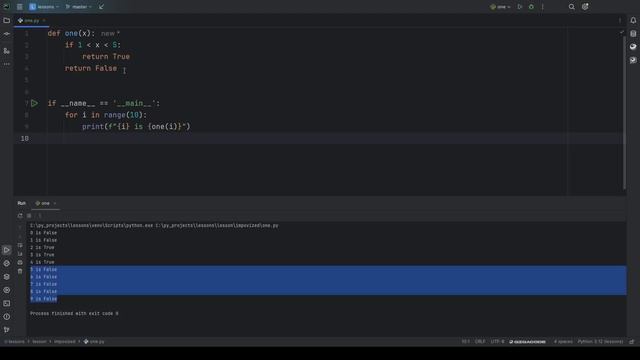Open more options in Run panel toolbar

click(40, 216)
